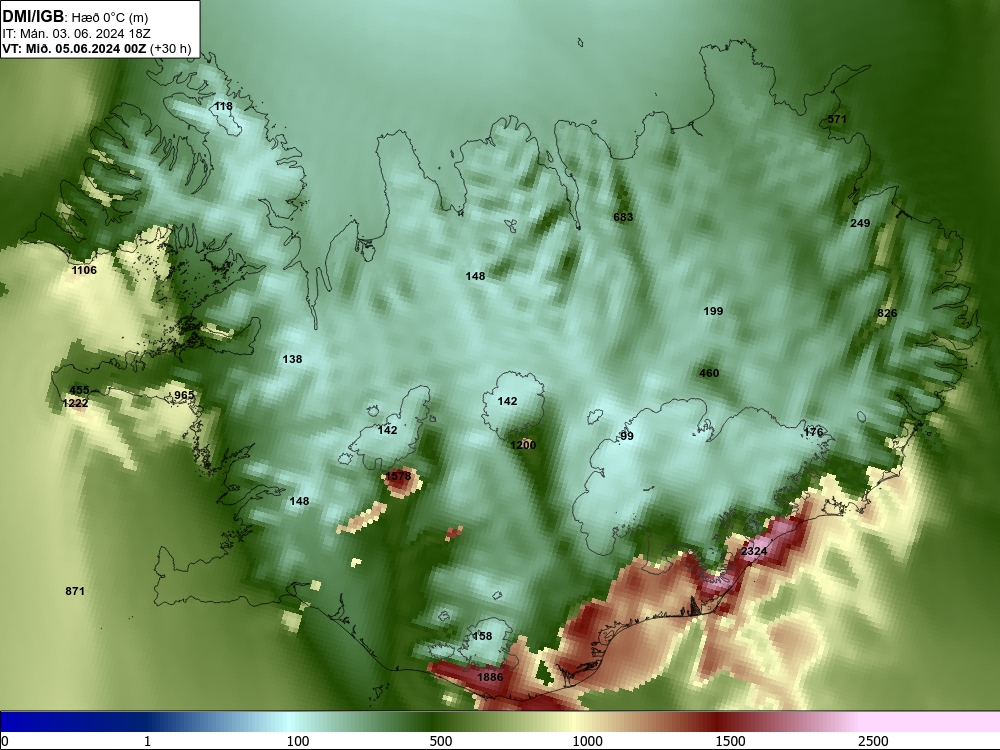Click the 1200 value label
This screenshot has width=1000, height=750.
[523, 445]
